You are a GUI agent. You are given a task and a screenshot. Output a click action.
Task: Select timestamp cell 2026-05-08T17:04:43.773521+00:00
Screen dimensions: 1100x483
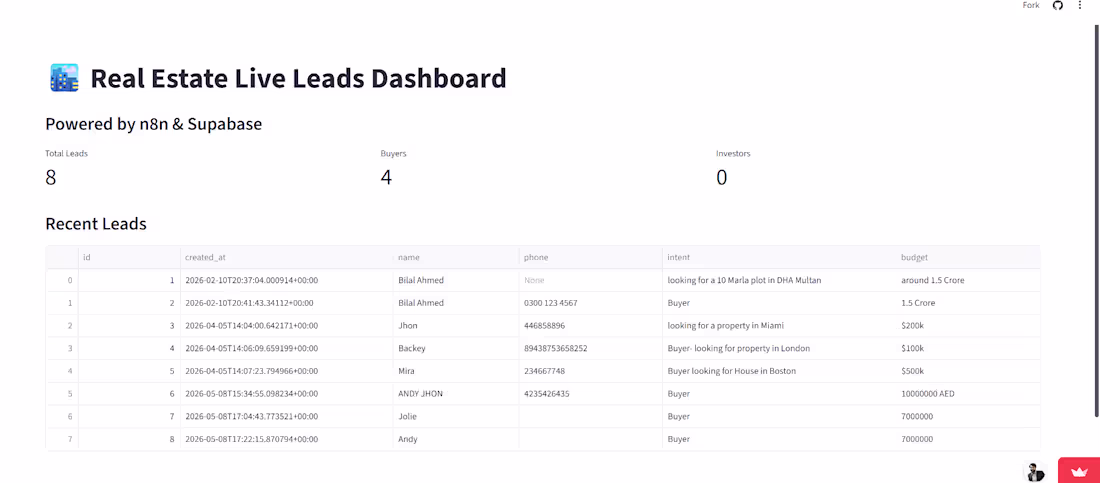click(x=287, y=416)
